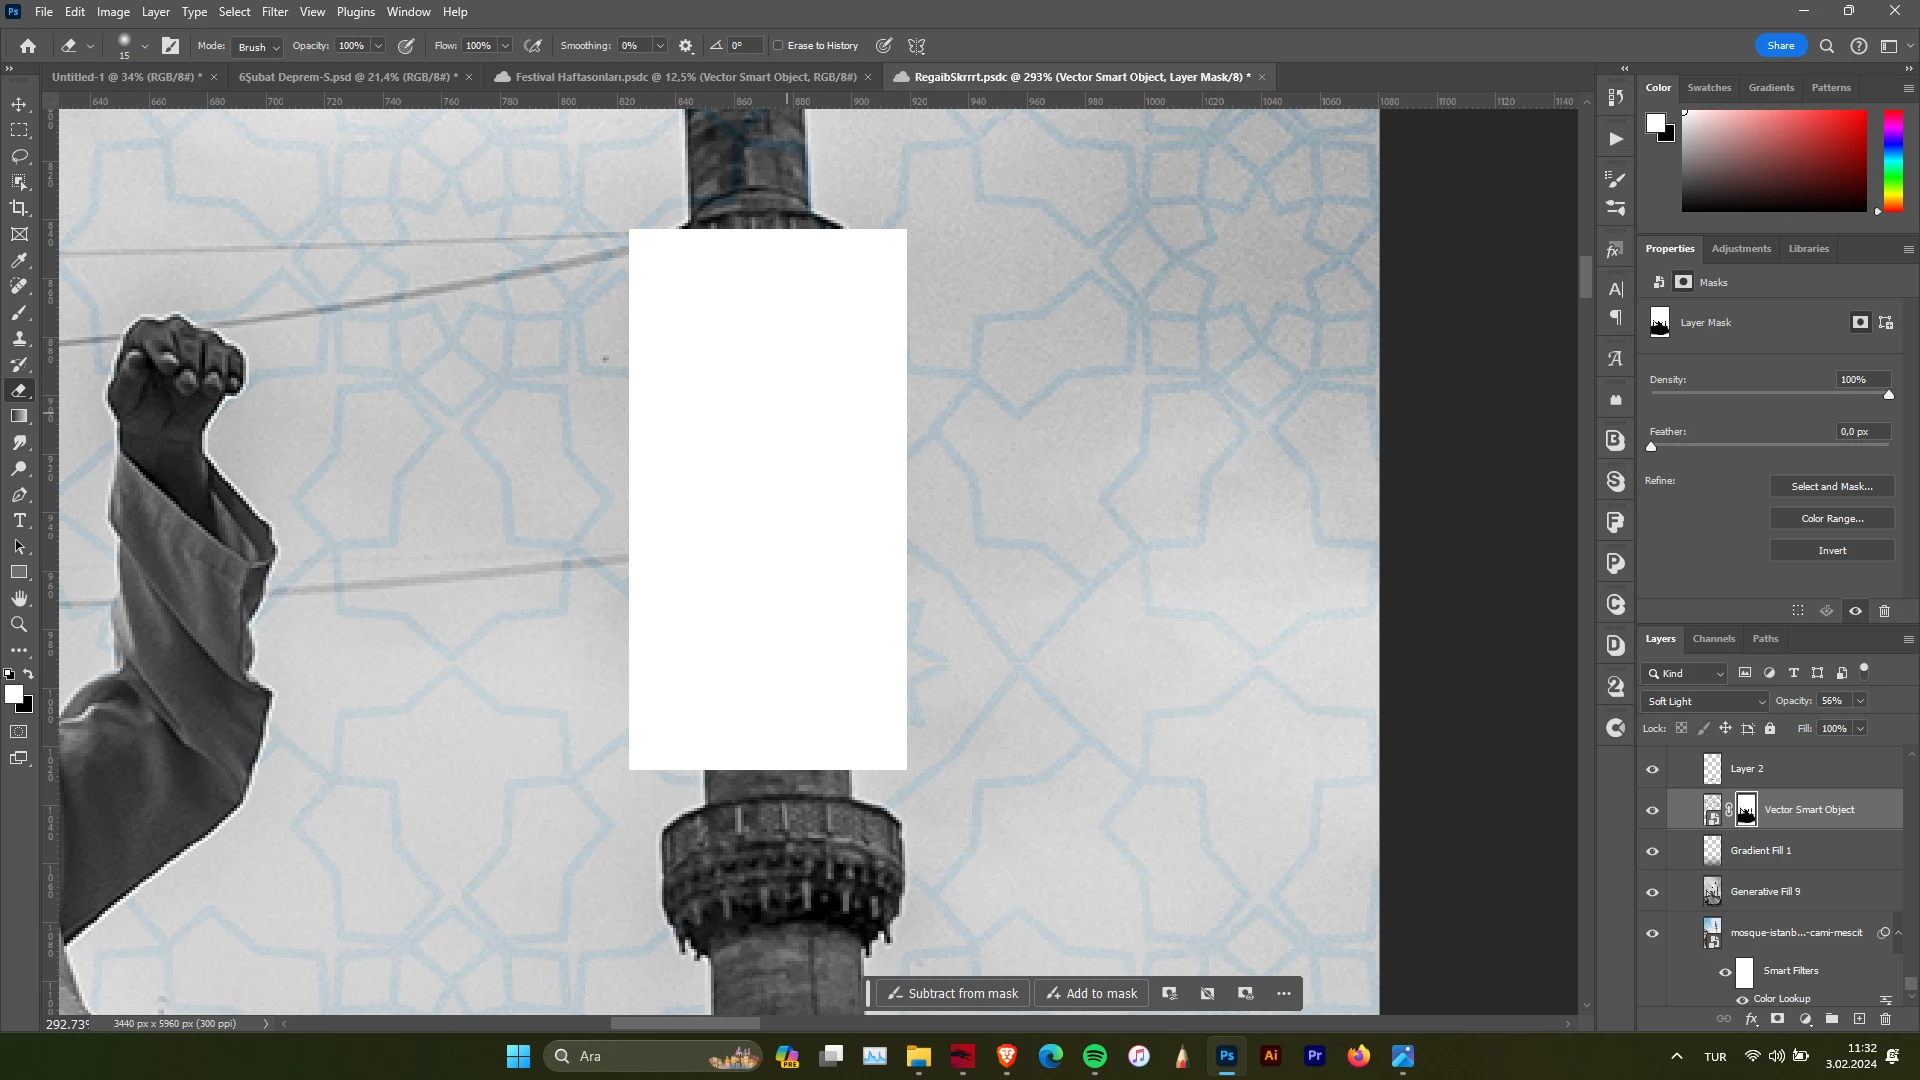Viewport: 1920px width, 1080px height.
Task: Enable the Erase to History checkbox
Action: [779, 46]
